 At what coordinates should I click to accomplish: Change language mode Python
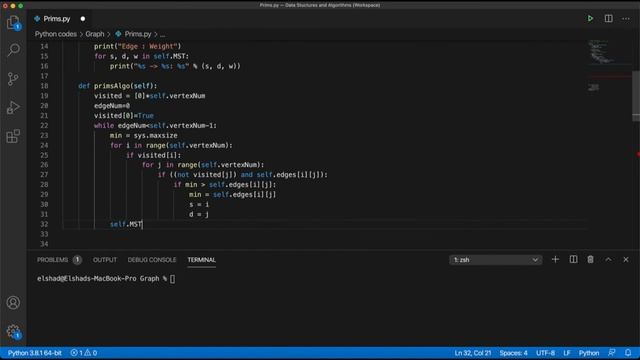[x=589, y=353]
